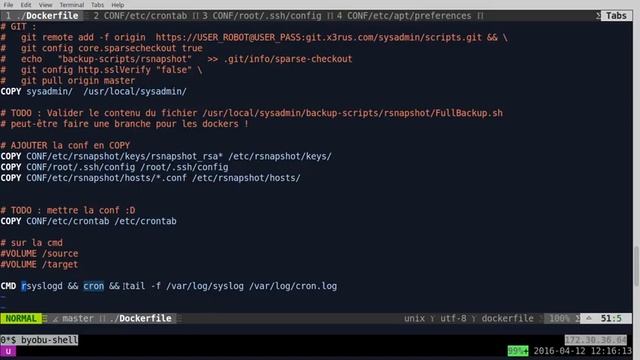
Task: Click the AJOUTER la conf en COPY comment
Action: point(65,145)
